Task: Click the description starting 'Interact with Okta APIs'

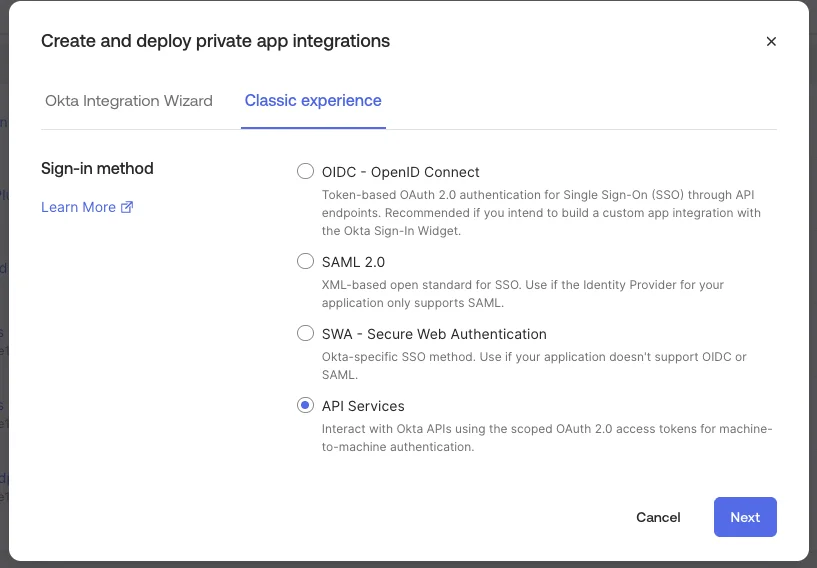Action: 547,438
